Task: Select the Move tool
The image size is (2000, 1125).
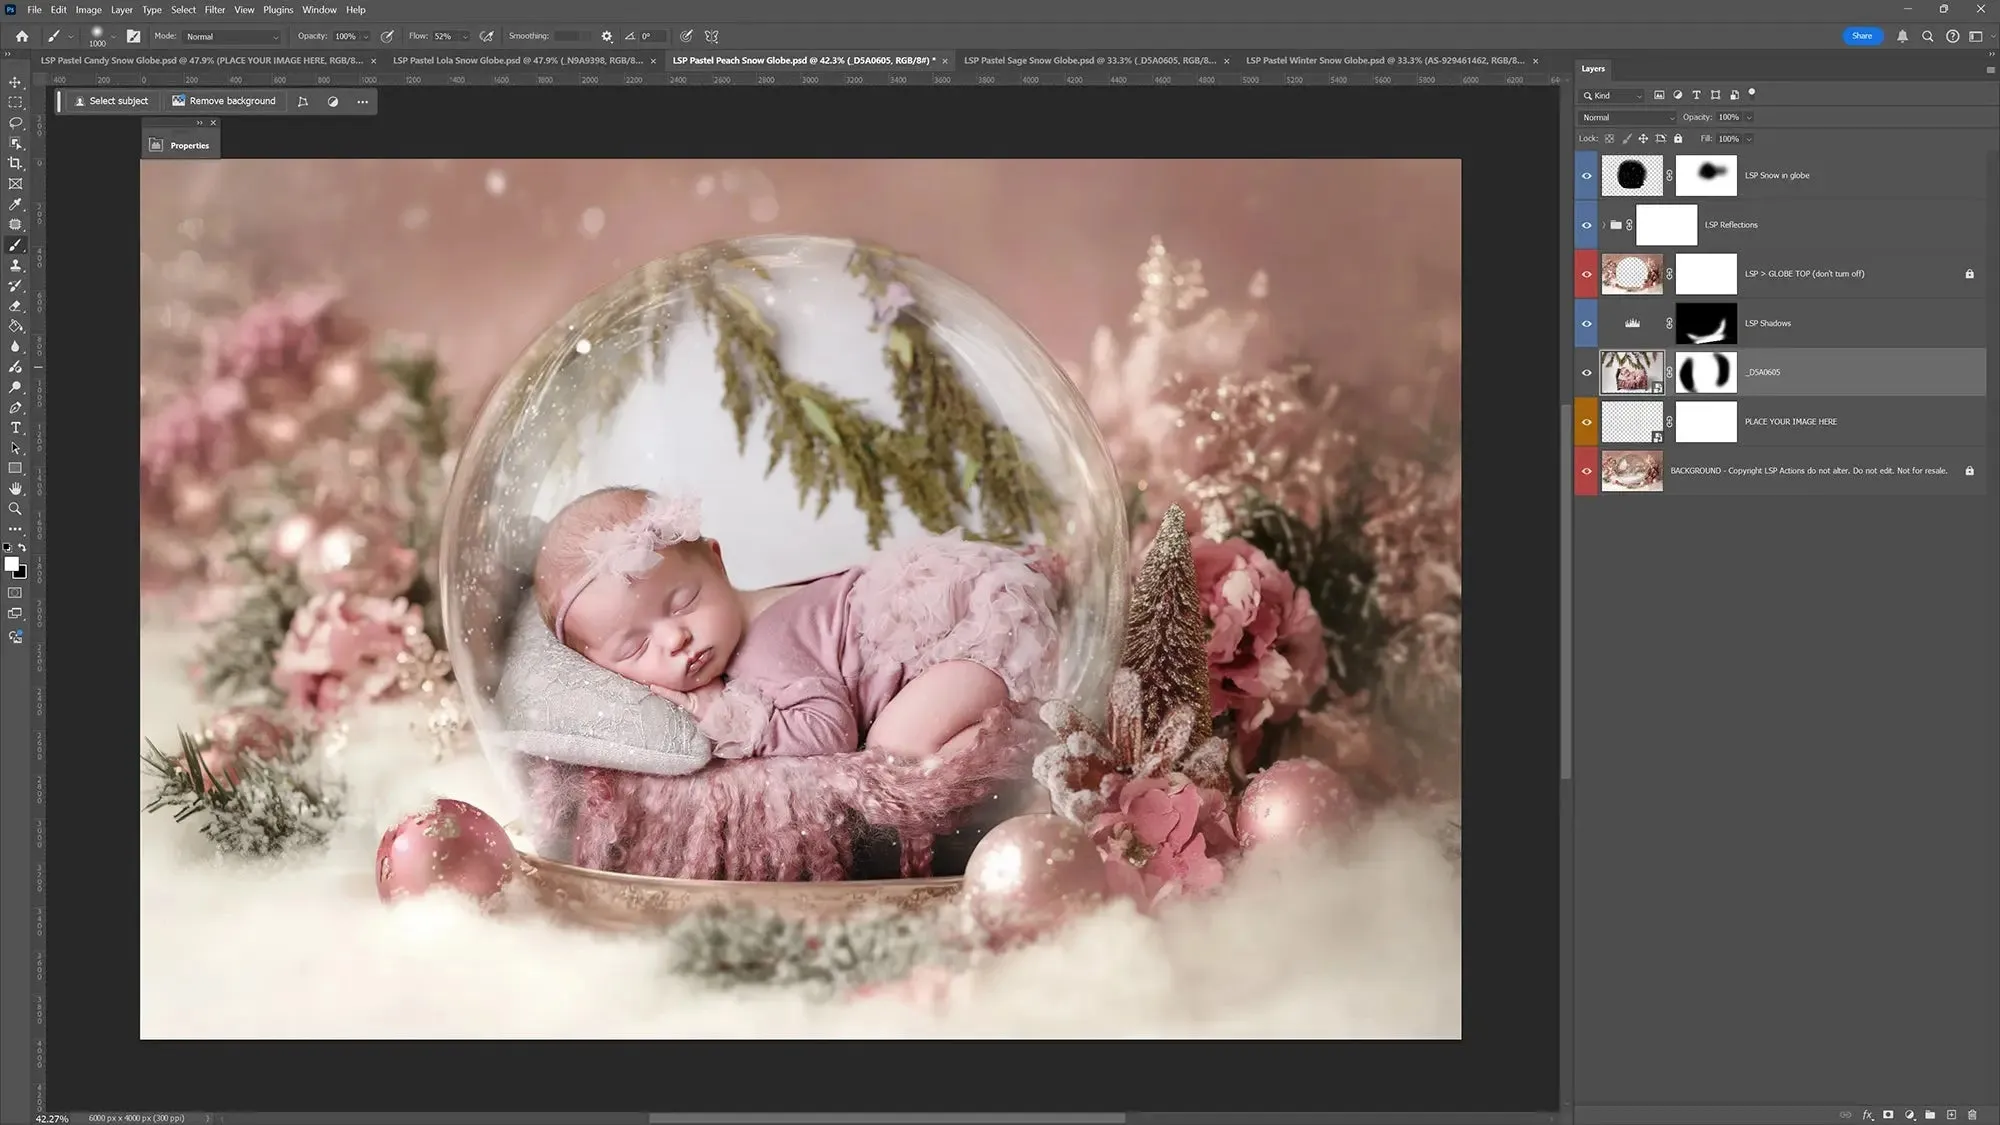Action: pyautogui.click(x=15, y=82)
